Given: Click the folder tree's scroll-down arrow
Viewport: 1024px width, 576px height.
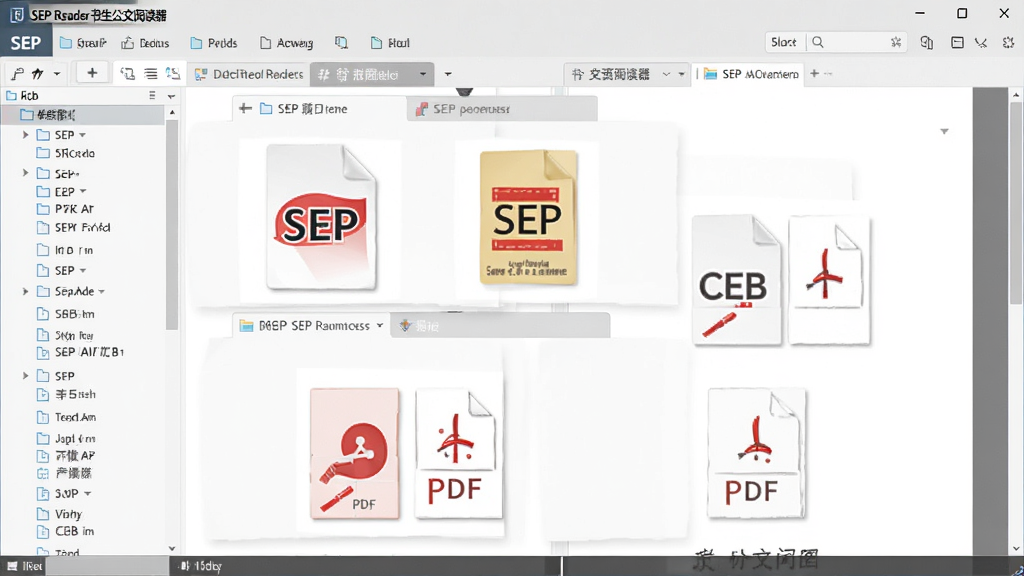Looking at the screenshot, I should (x=172, y=549).
